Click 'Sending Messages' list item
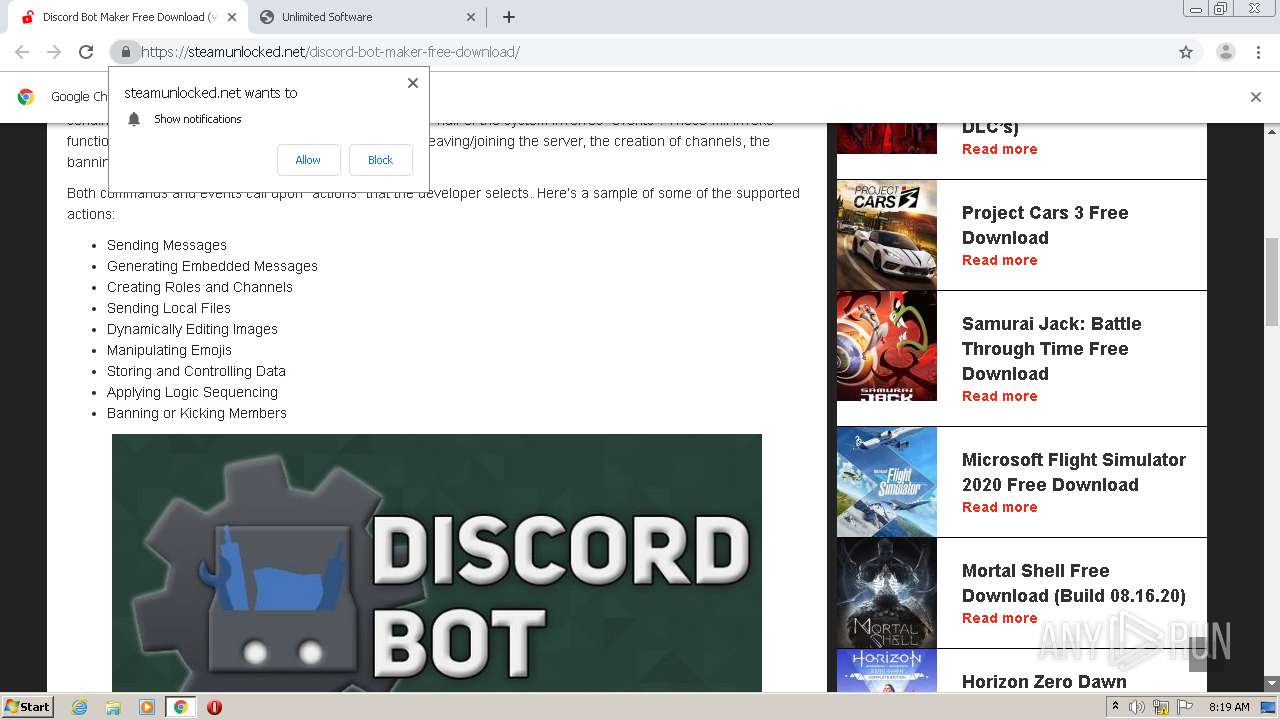The image size is (1280, 720). 167,245
